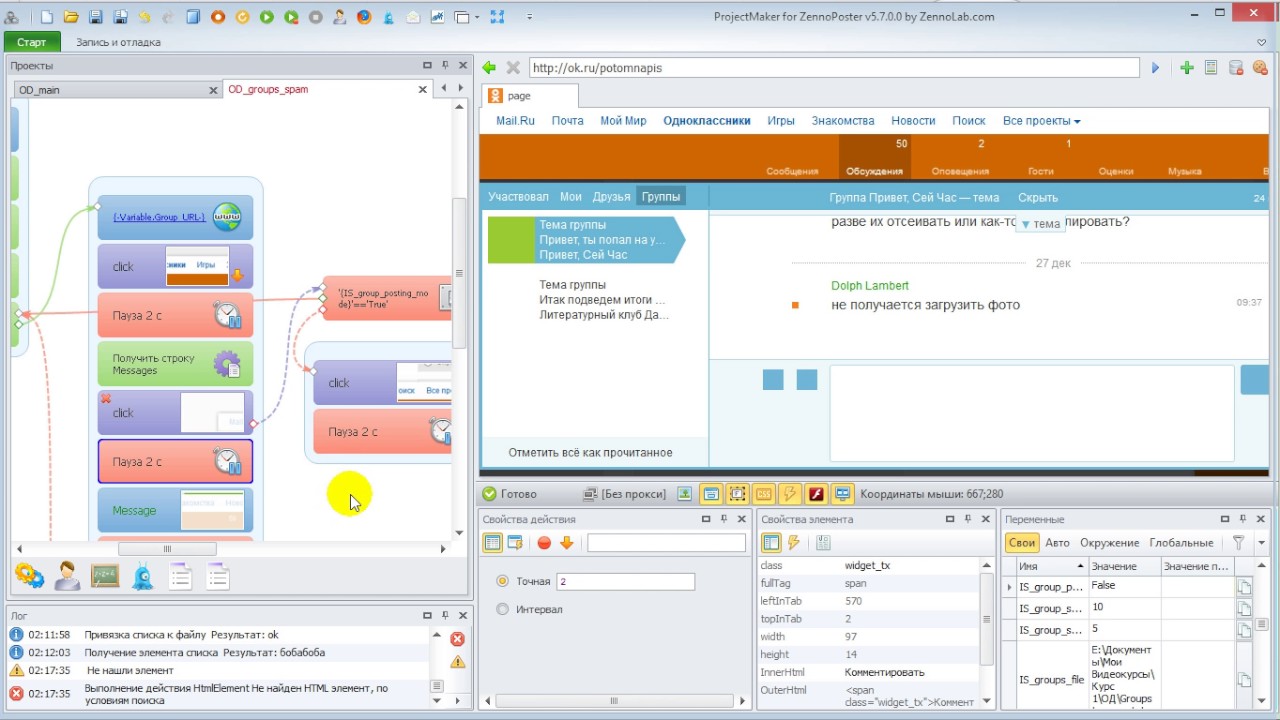Select the Друзья discussion filter tab
Screen dimensions: 1280x720
pyautogui.click(x=611, y=197)
